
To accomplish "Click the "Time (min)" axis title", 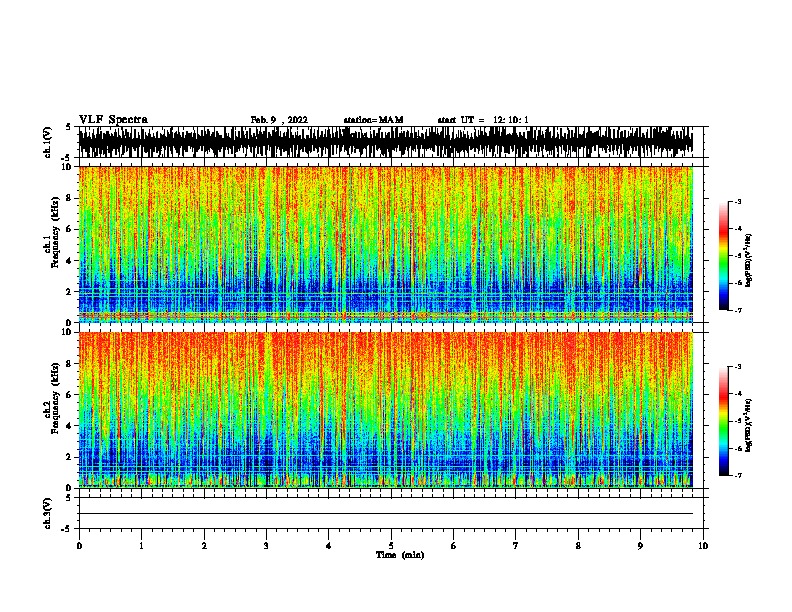I will 400,555.
